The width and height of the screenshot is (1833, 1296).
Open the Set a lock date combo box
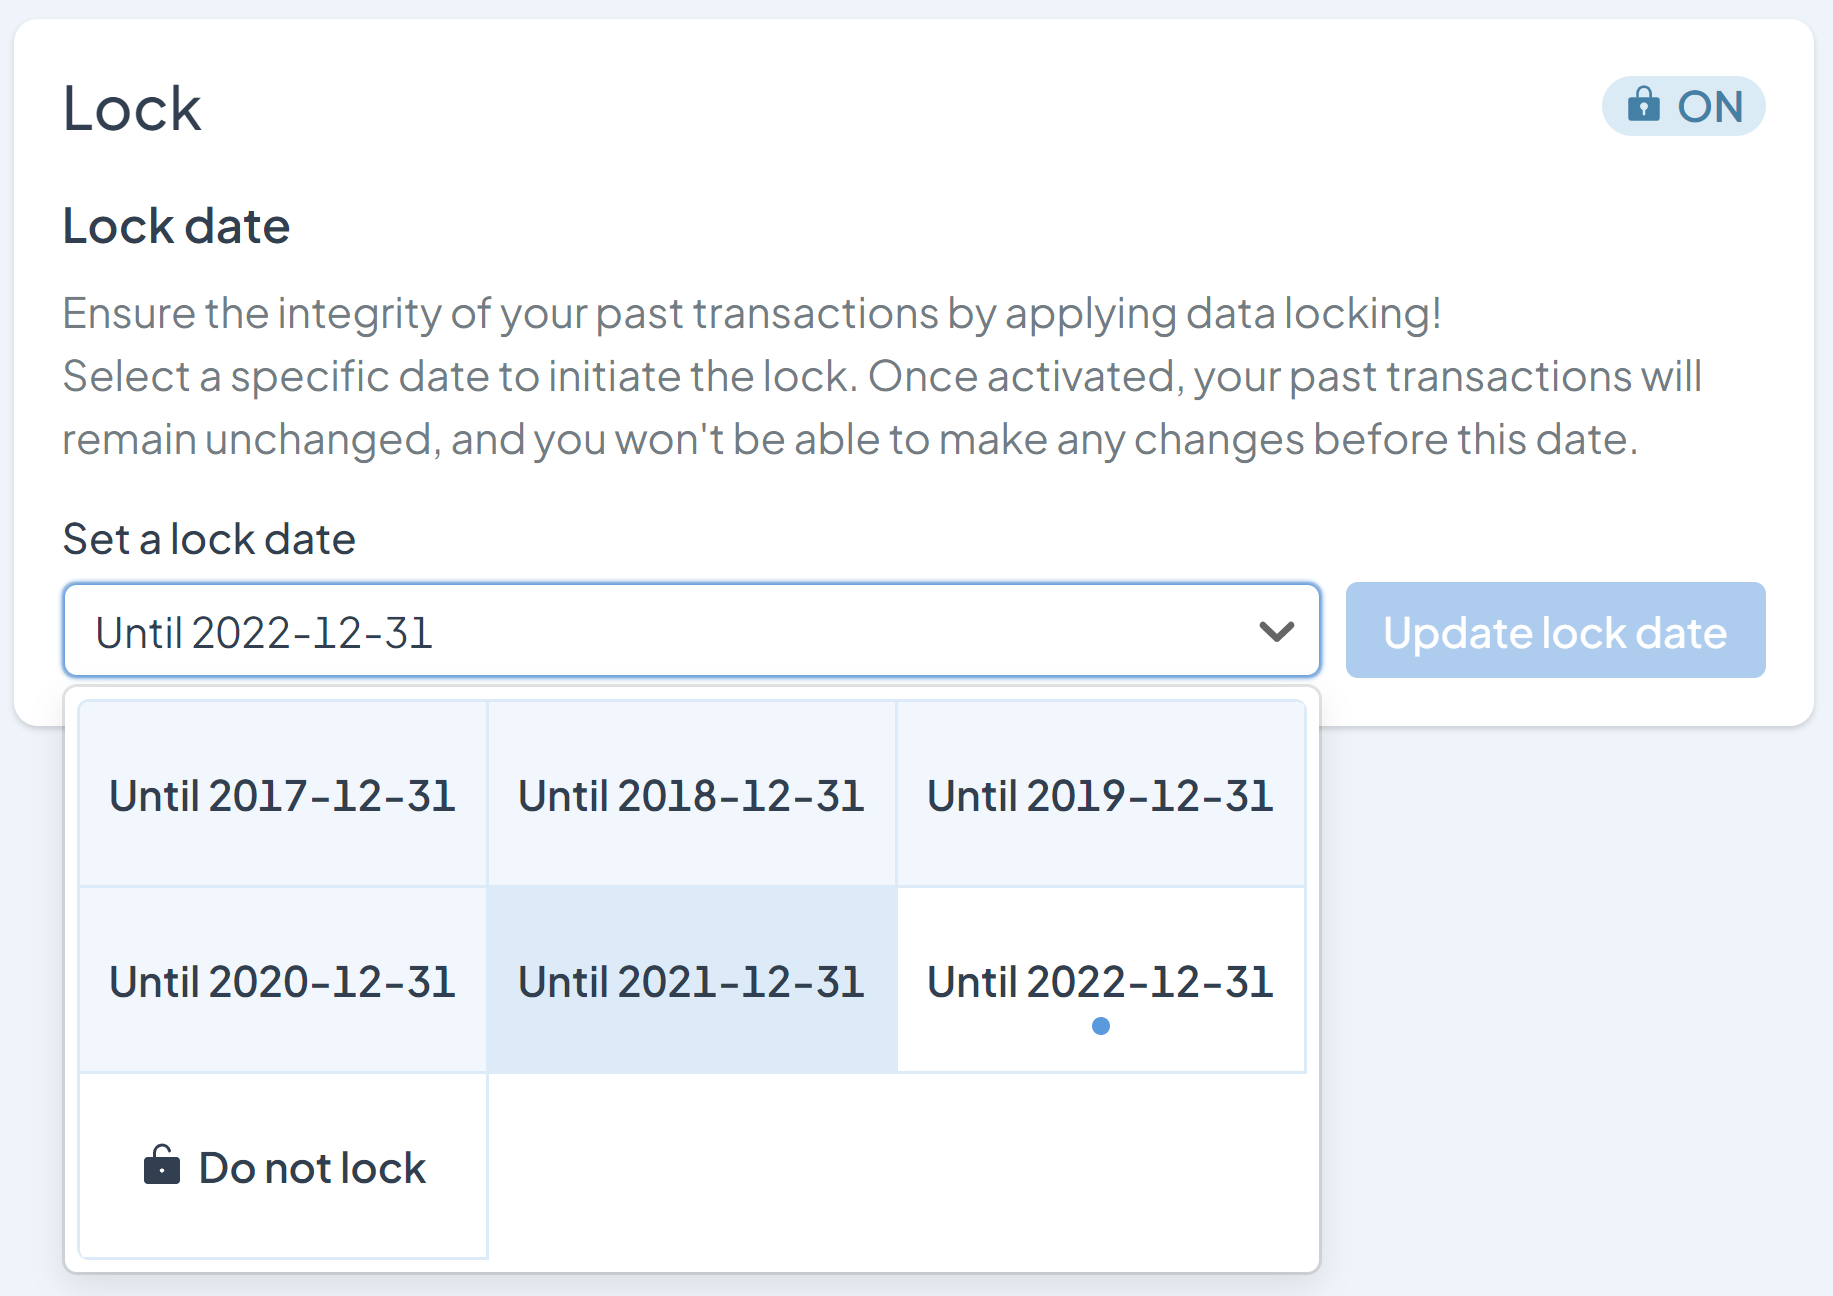point(691,631)
